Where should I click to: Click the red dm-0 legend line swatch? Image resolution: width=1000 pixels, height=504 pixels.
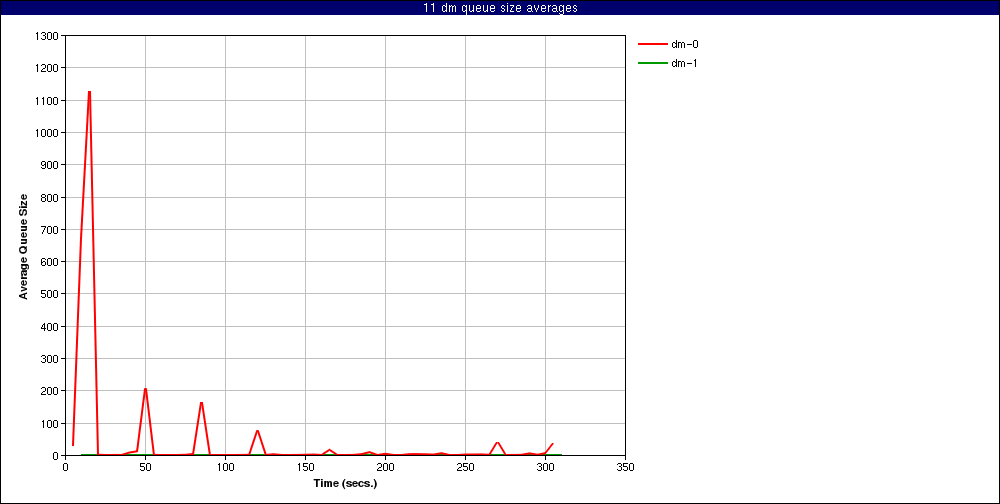(652, 44)
